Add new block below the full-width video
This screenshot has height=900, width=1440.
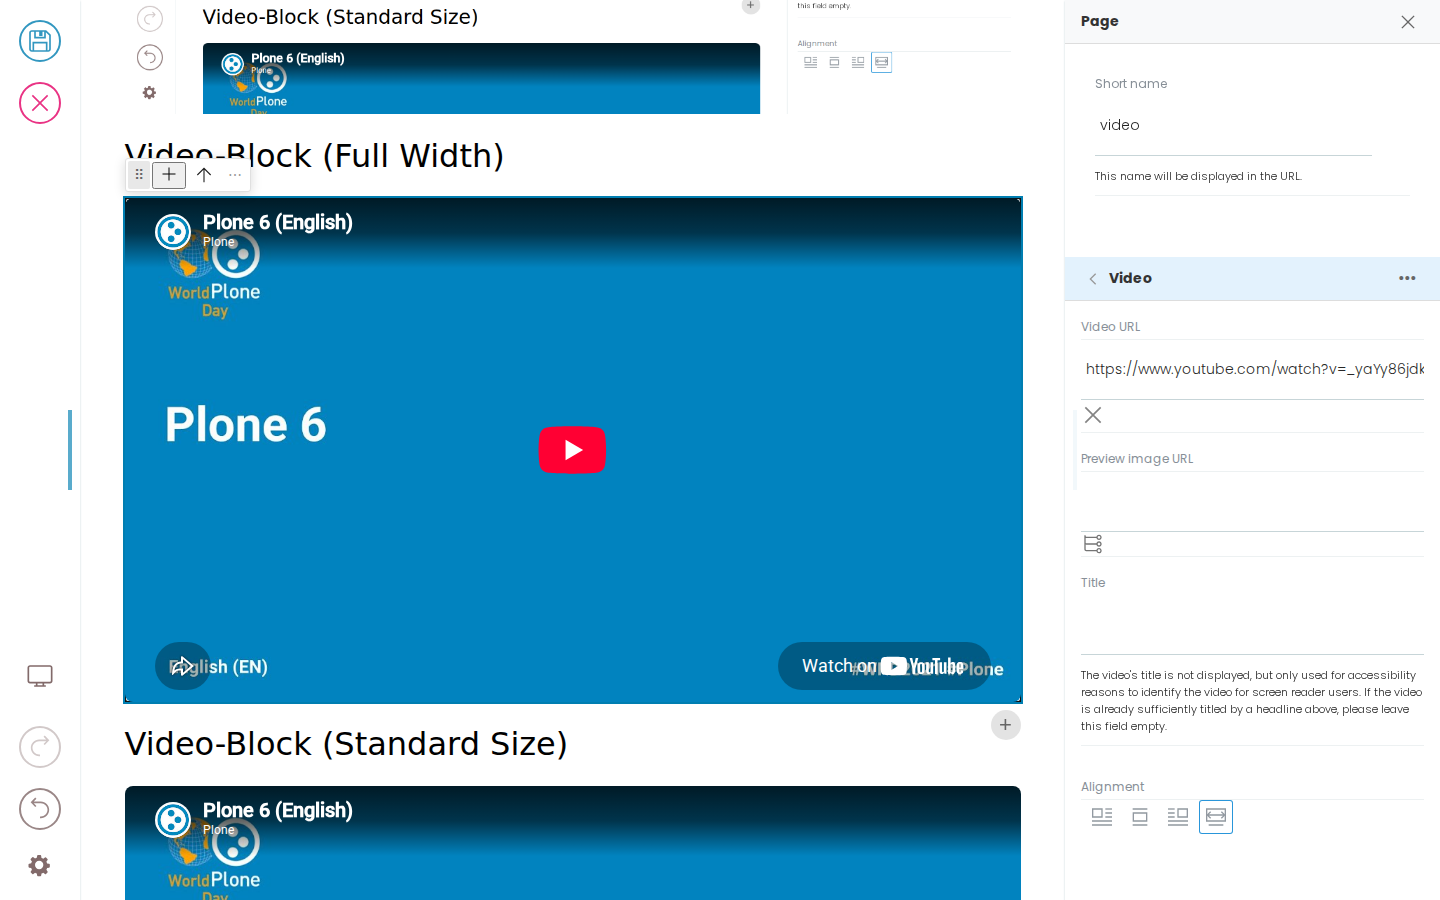(1006, 725)
